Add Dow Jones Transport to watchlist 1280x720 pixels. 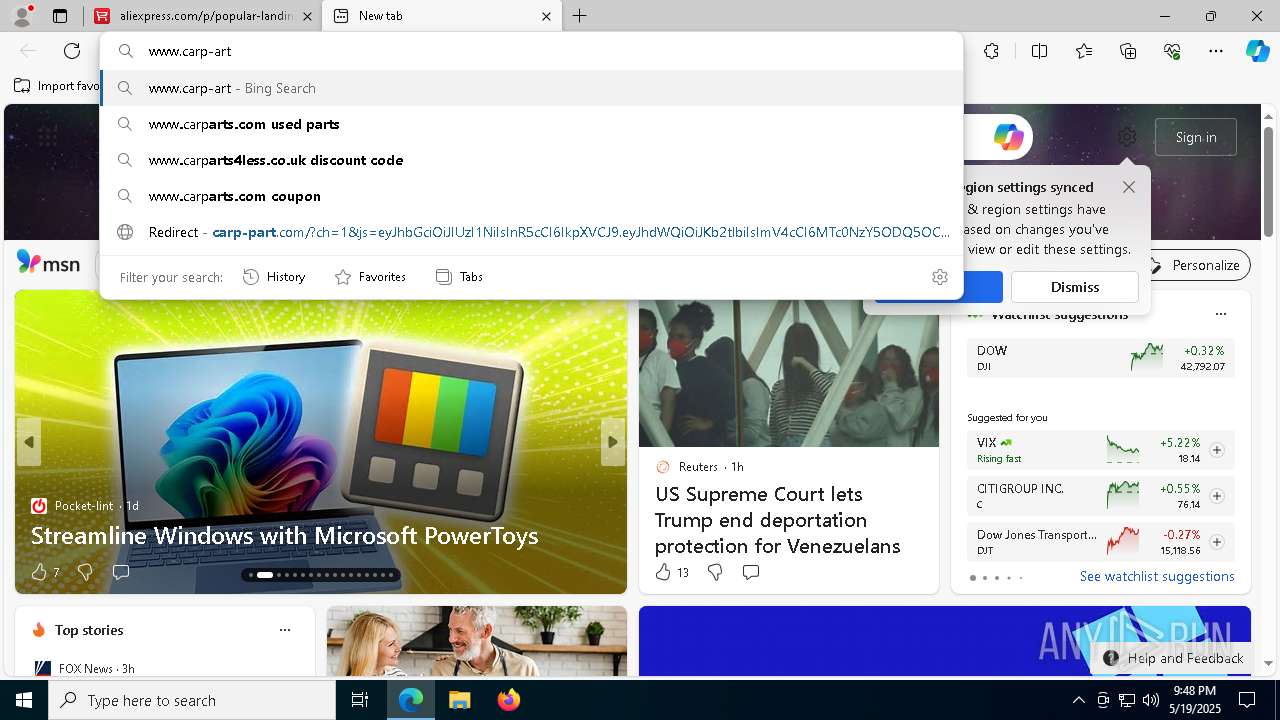coord(1217,542)
